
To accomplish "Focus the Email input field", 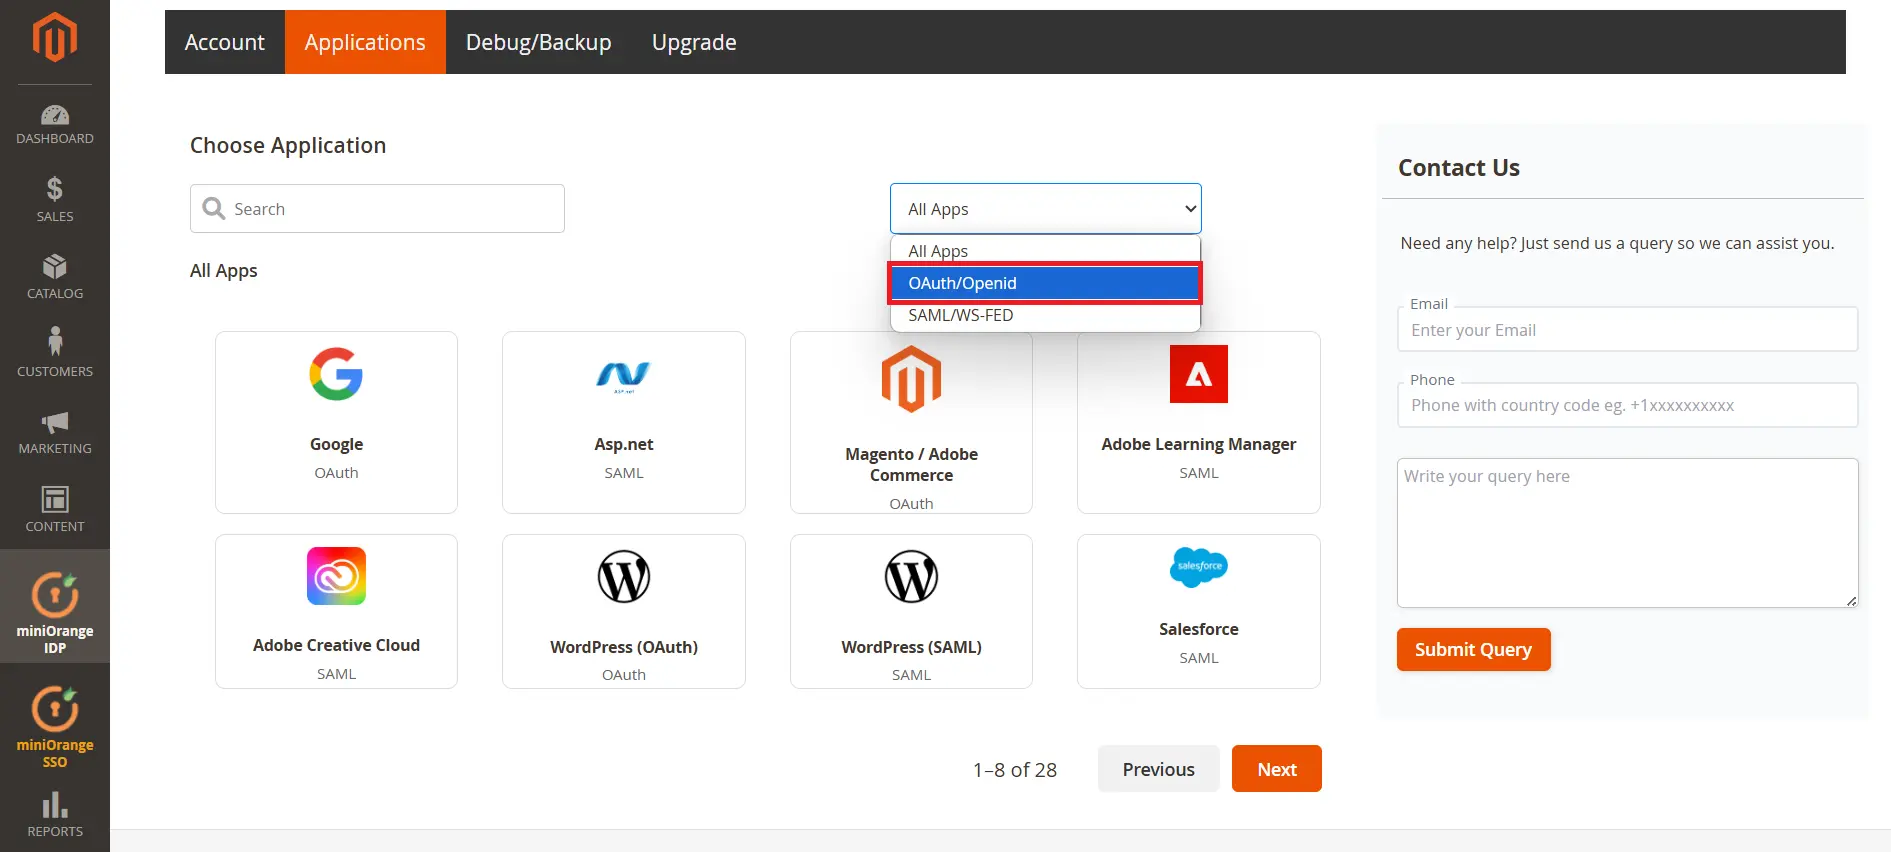I will tap(1627, 330).
